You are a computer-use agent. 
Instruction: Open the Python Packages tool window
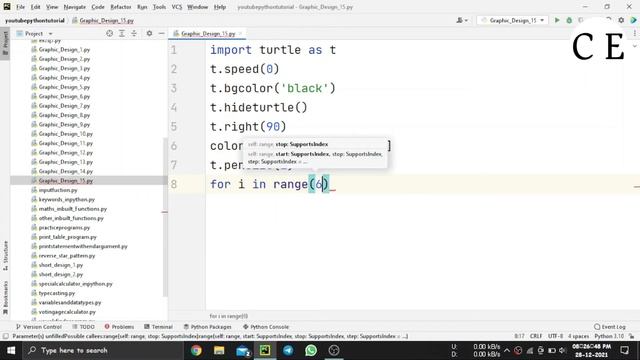(207, 327)
